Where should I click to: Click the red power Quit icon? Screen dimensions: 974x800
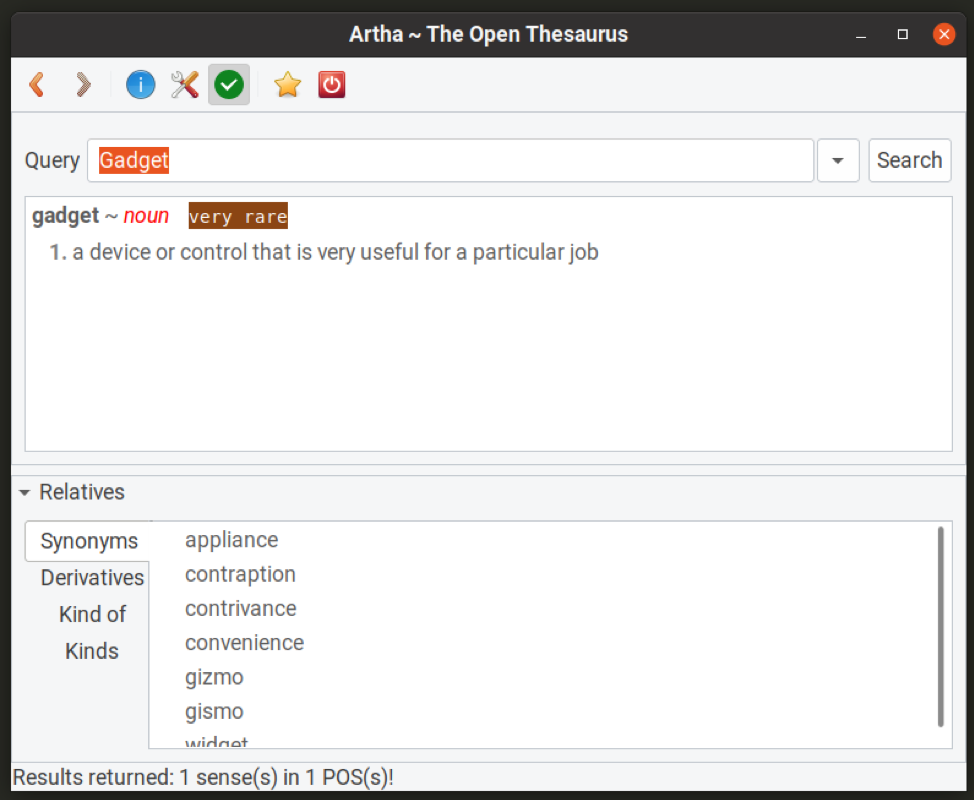pos(332,85)
